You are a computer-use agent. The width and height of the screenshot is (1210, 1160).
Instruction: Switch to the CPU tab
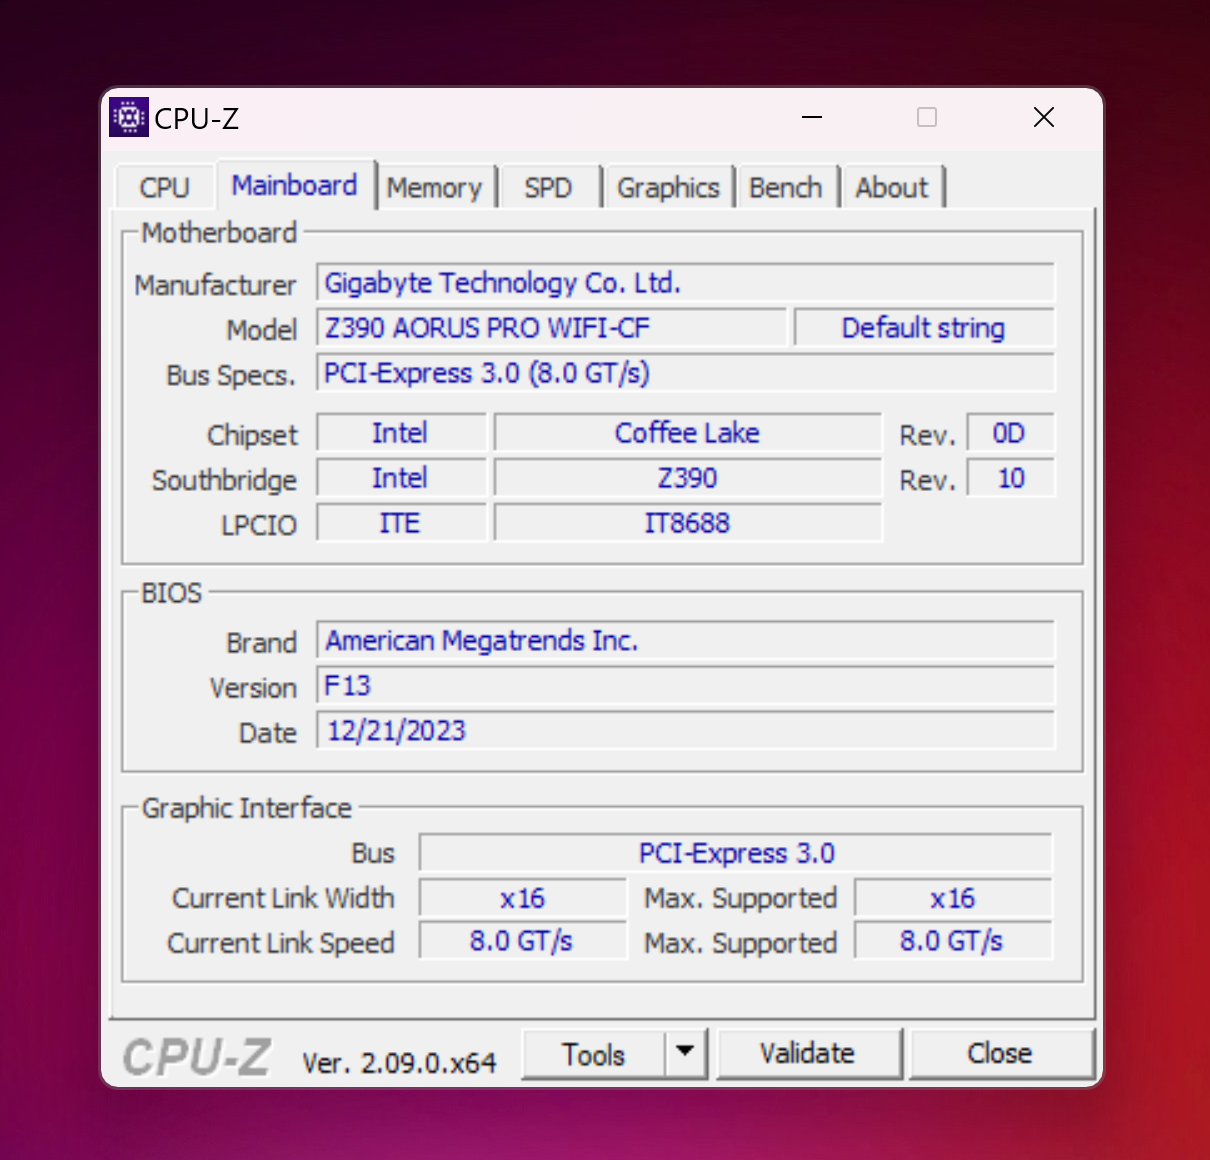[165, 187]
